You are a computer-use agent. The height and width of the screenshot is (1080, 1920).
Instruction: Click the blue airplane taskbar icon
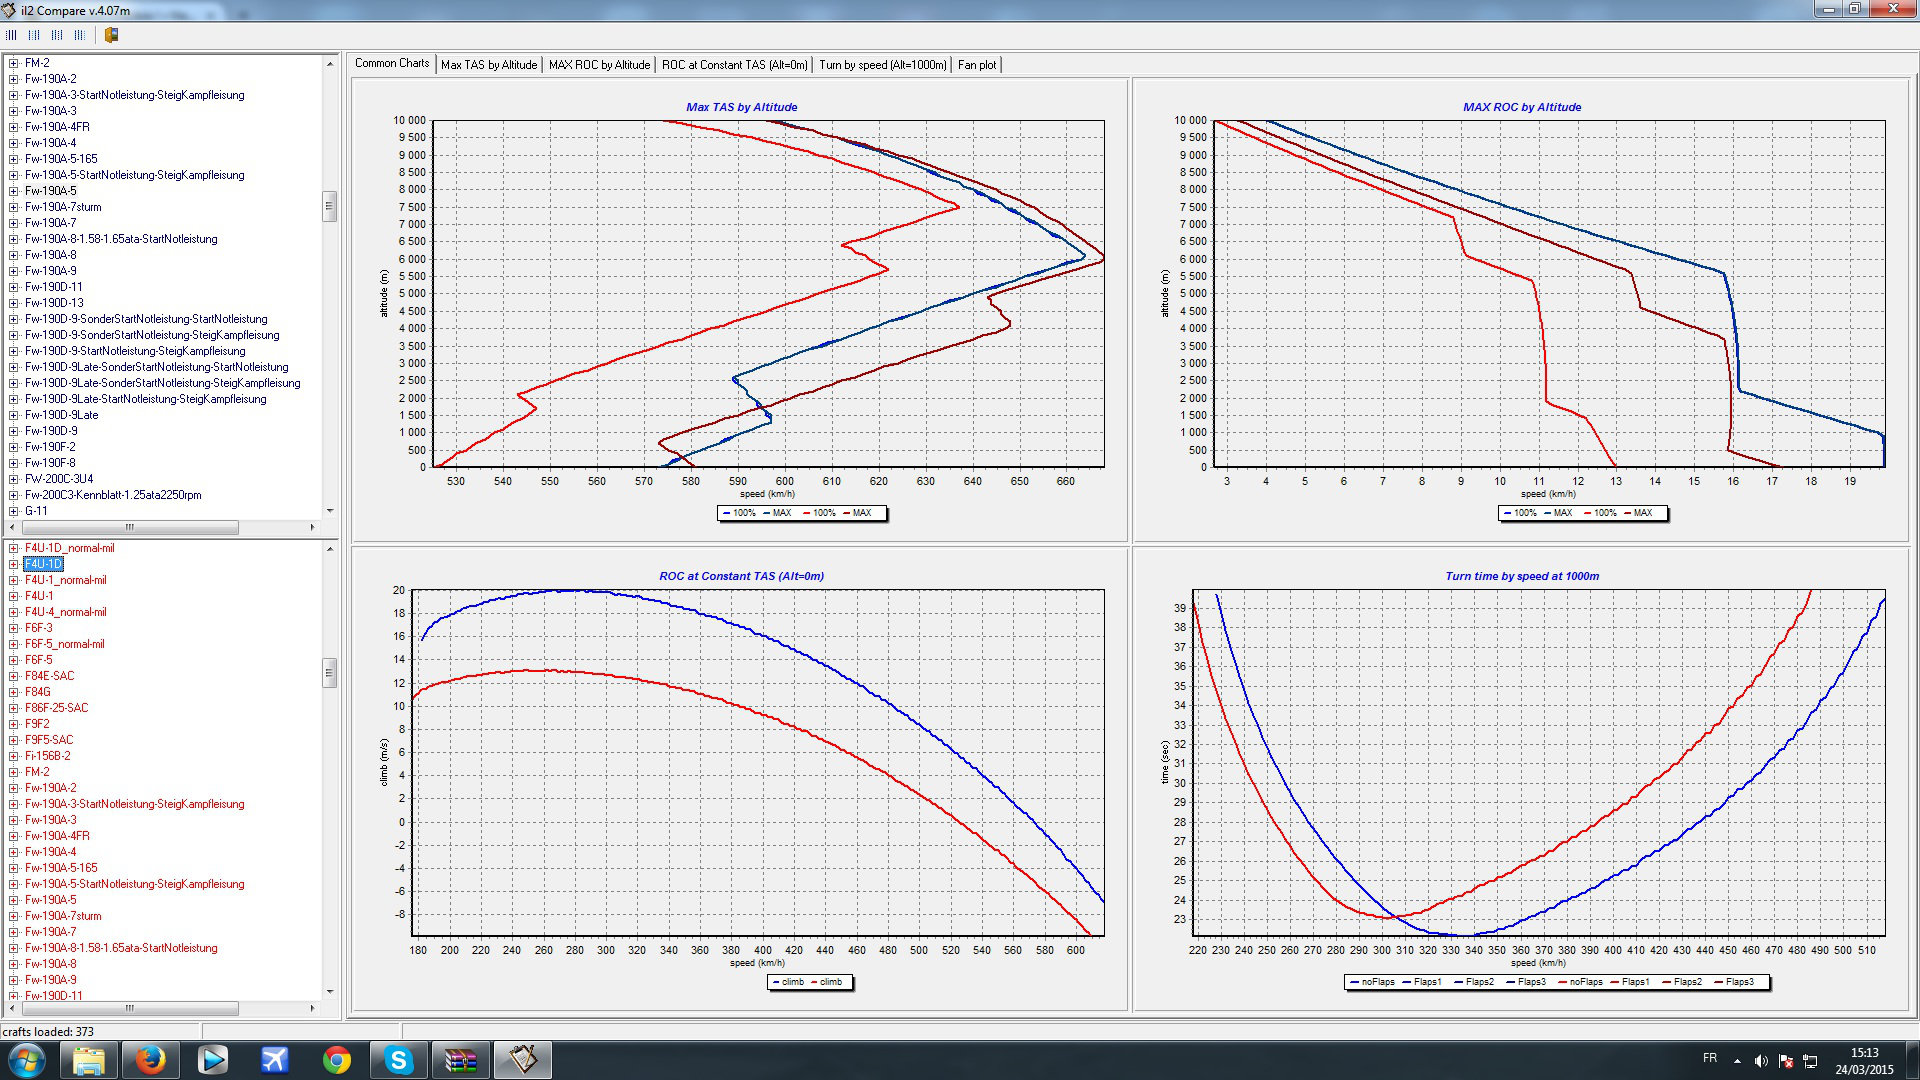tap(274, 1060)
